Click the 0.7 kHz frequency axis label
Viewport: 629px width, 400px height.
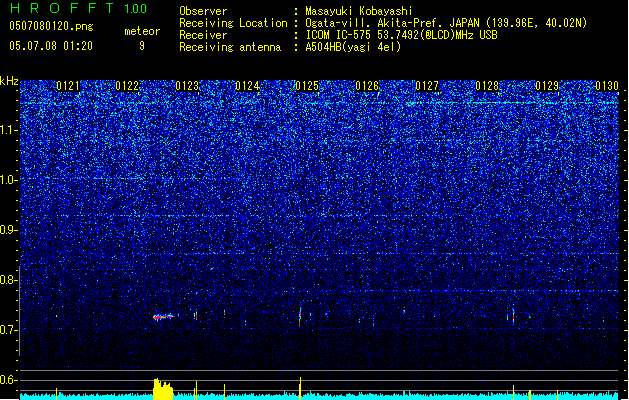[x=8, y=330]
